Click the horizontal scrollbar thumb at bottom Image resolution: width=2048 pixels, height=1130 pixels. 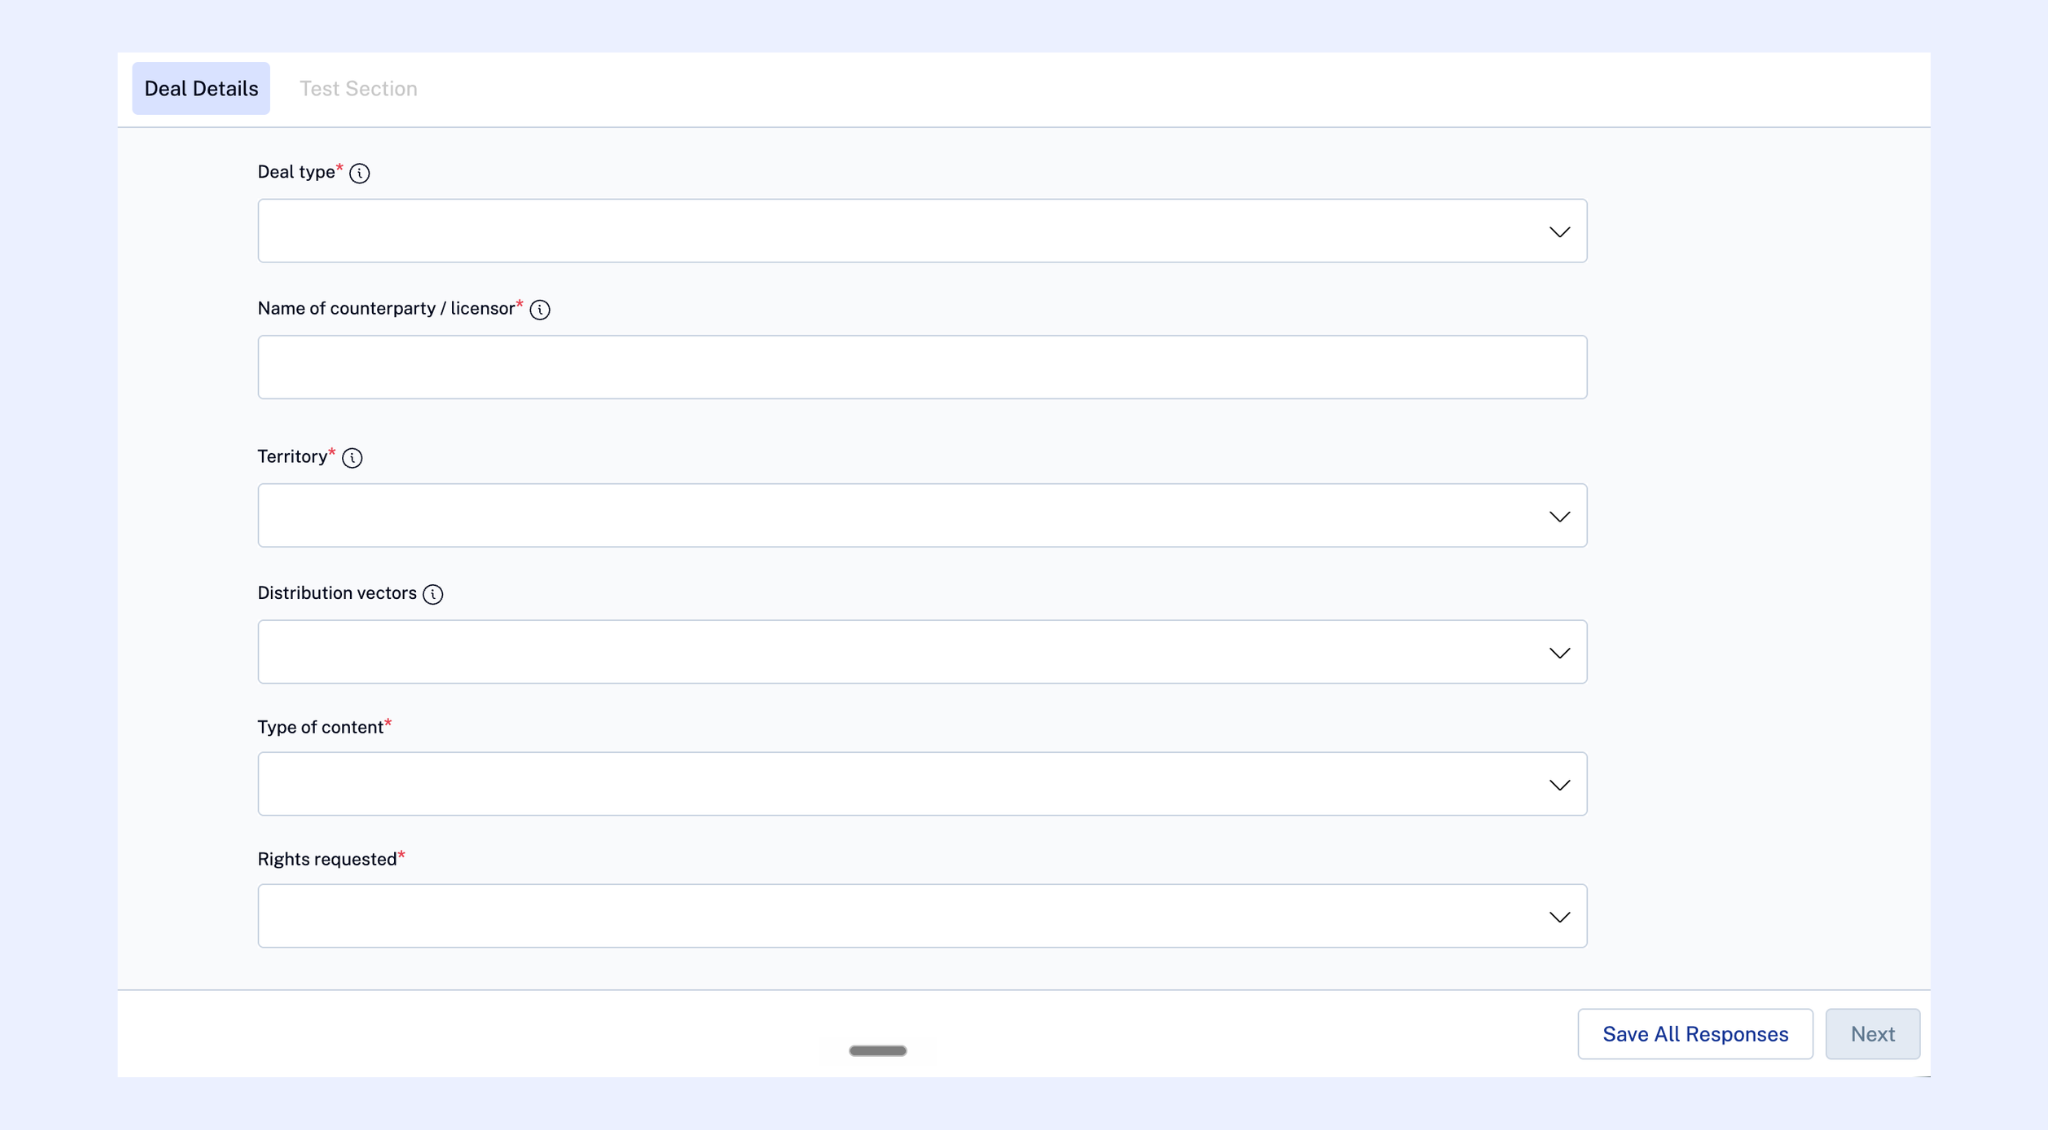[878, 1051]
